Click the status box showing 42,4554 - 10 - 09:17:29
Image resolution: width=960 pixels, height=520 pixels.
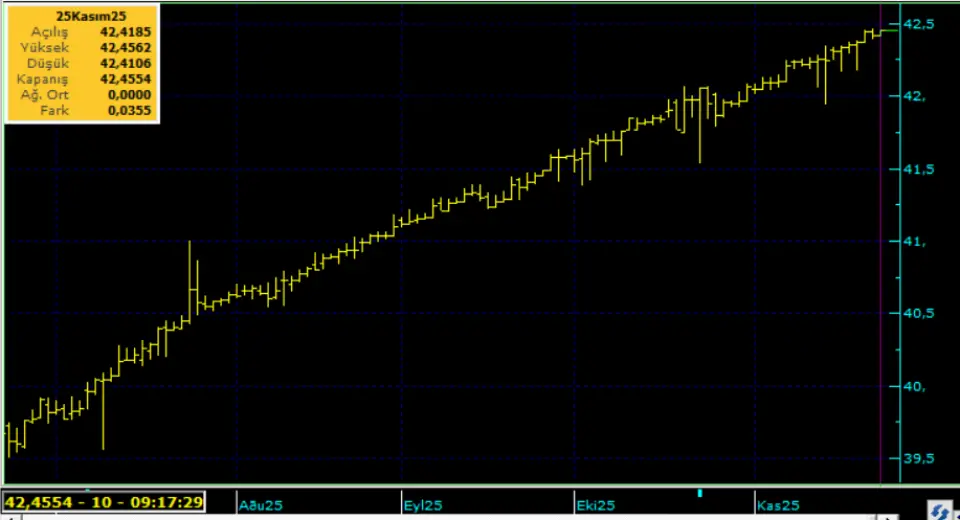pyautogui.click(x=104, y=502)
